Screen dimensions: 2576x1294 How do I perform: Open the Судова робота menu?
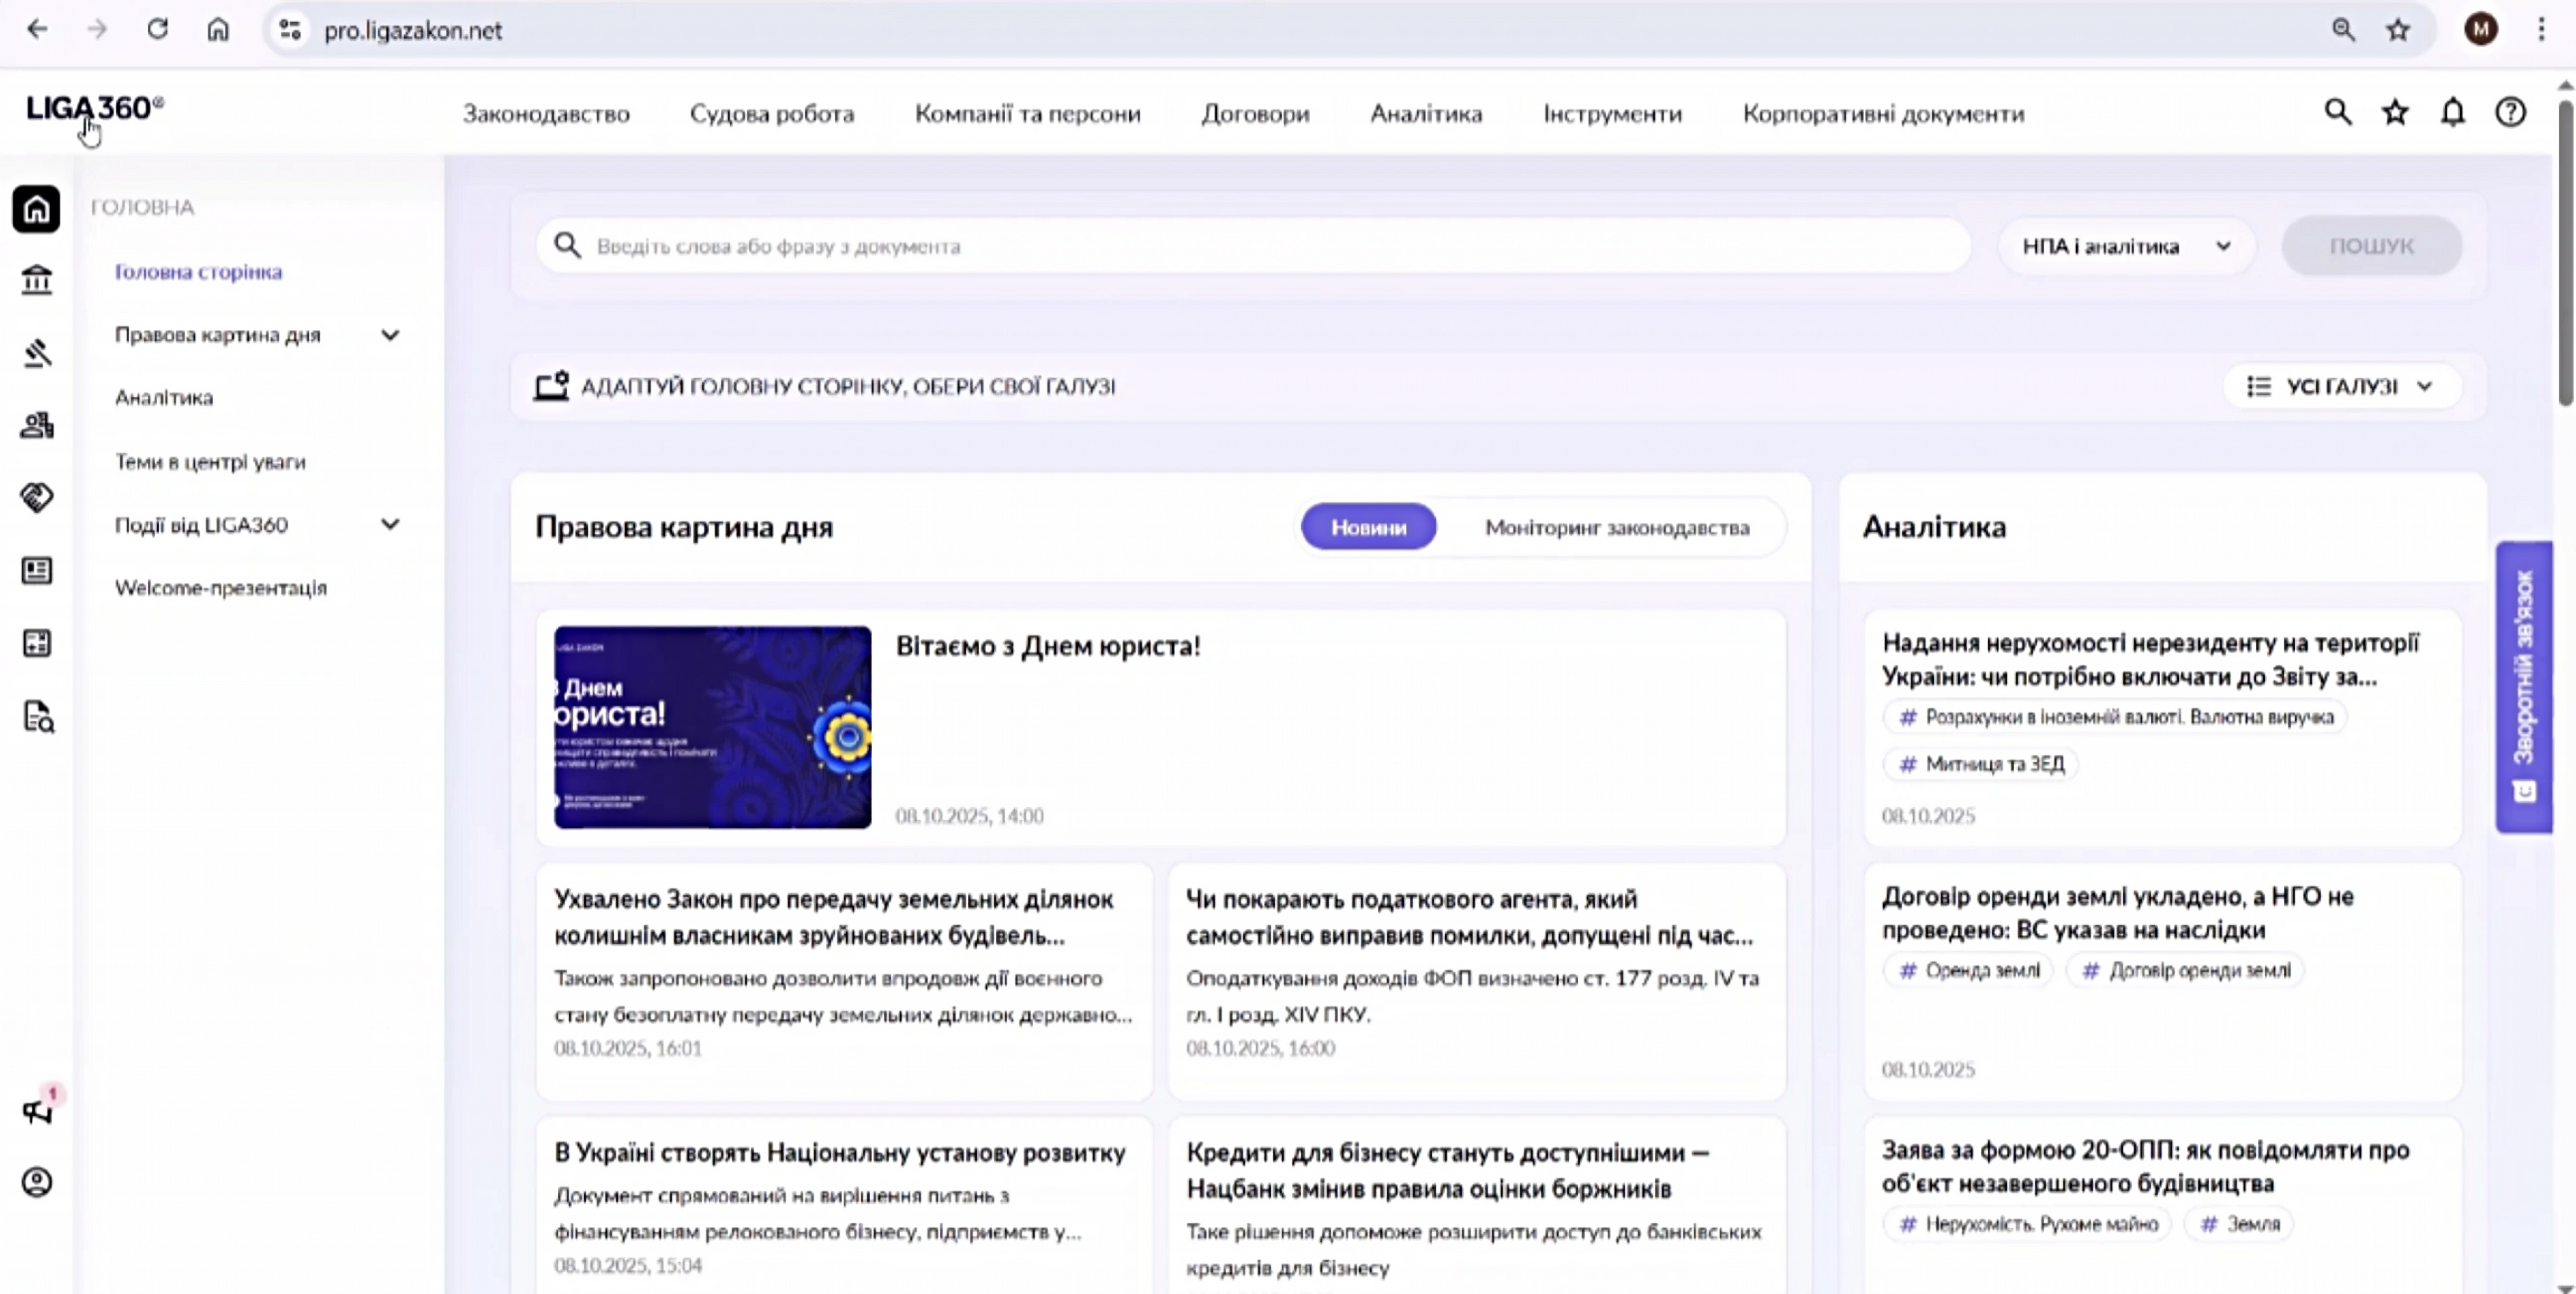coord(772,114)
